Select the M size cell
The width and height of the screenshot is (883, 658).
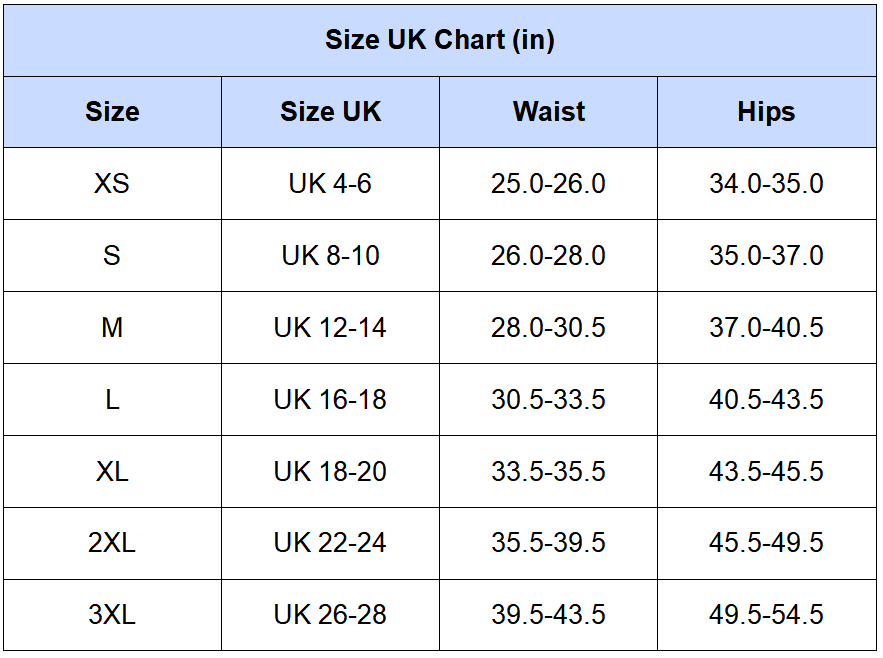tap(112, 327)
